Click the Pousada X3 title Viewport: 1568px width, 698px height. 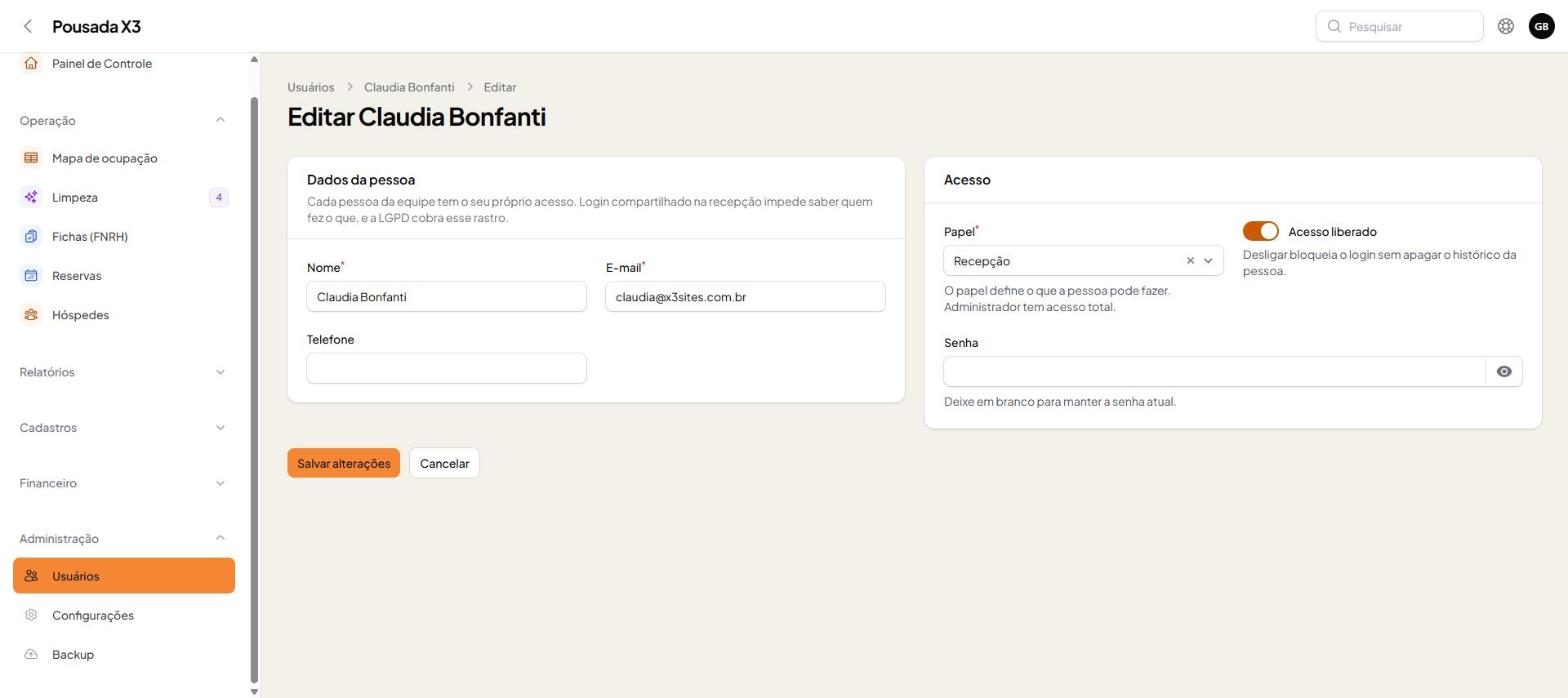coord(96,26)
